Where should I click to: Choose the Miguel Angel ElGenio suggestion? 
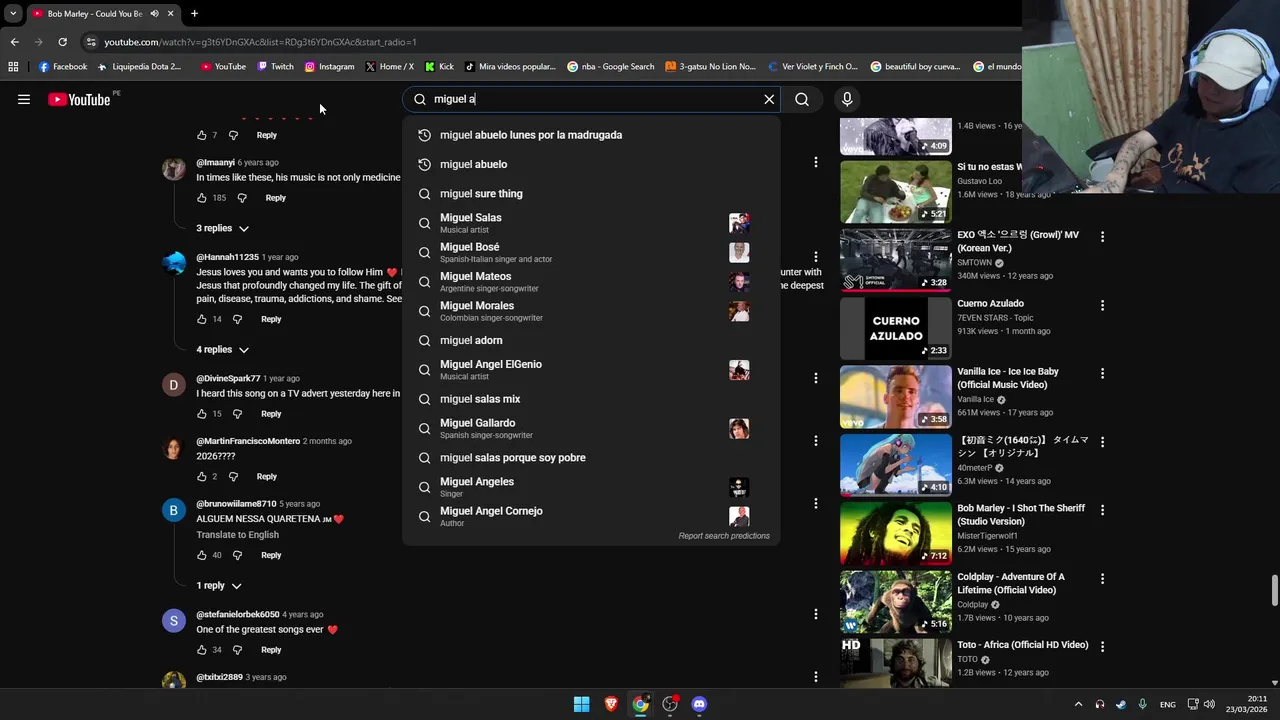[x=591, y=370]
